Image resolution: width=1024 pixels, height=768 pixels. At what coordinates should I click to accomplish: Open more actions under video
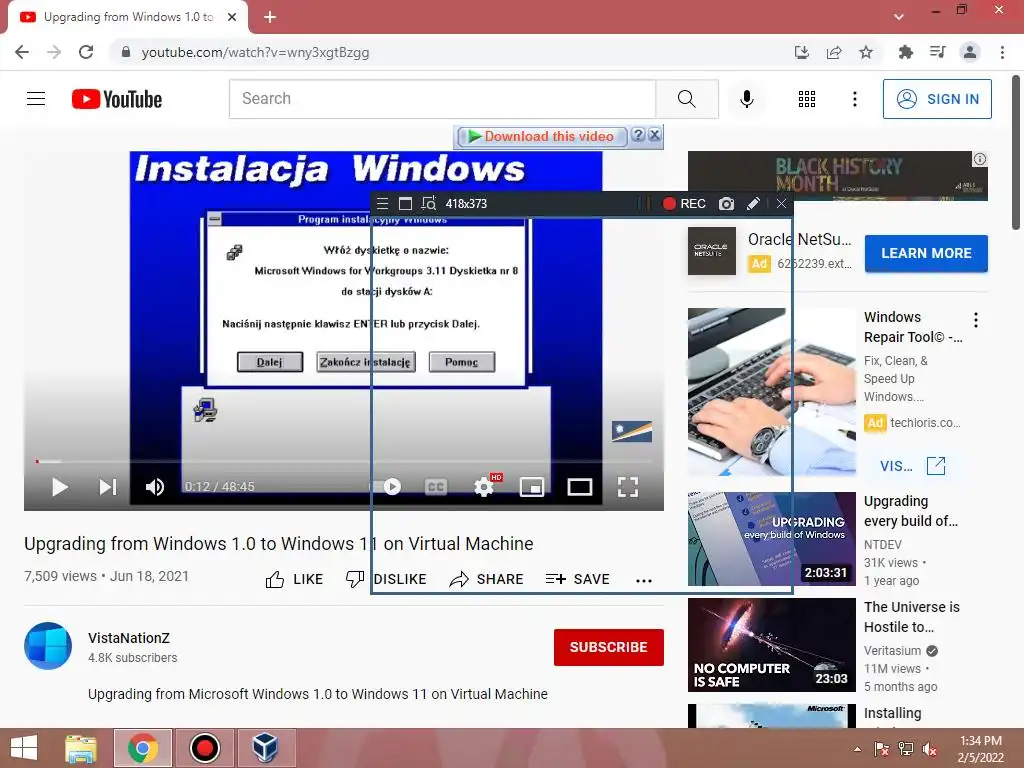(x=644, y=580)
